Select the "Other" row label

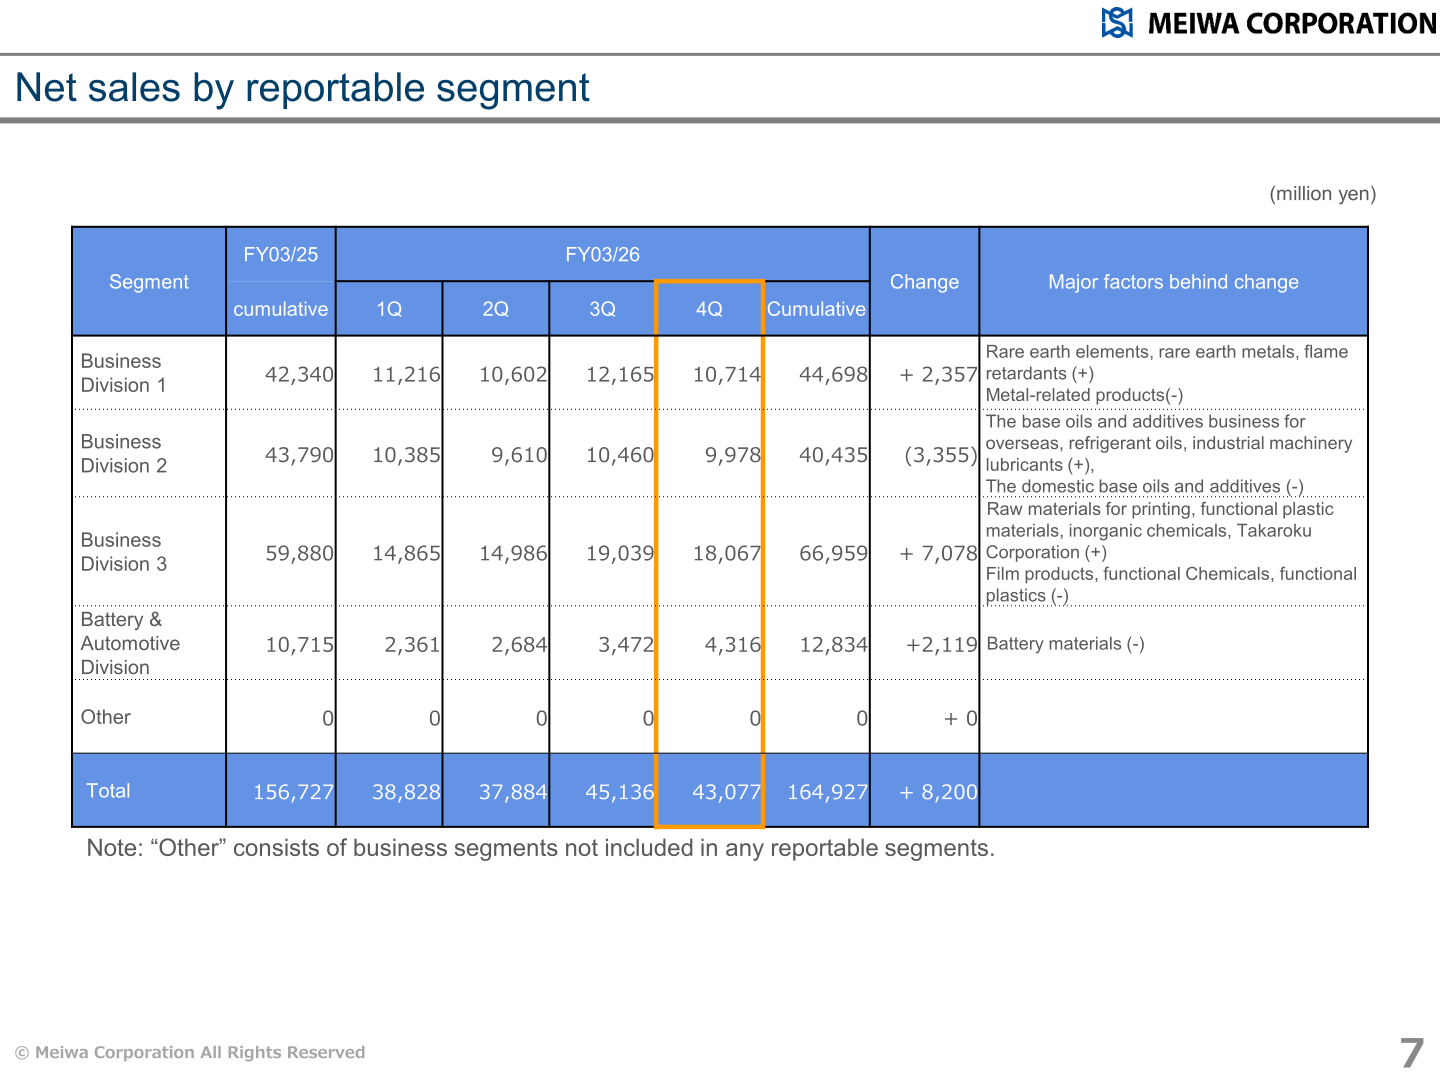tap(106, 717)
